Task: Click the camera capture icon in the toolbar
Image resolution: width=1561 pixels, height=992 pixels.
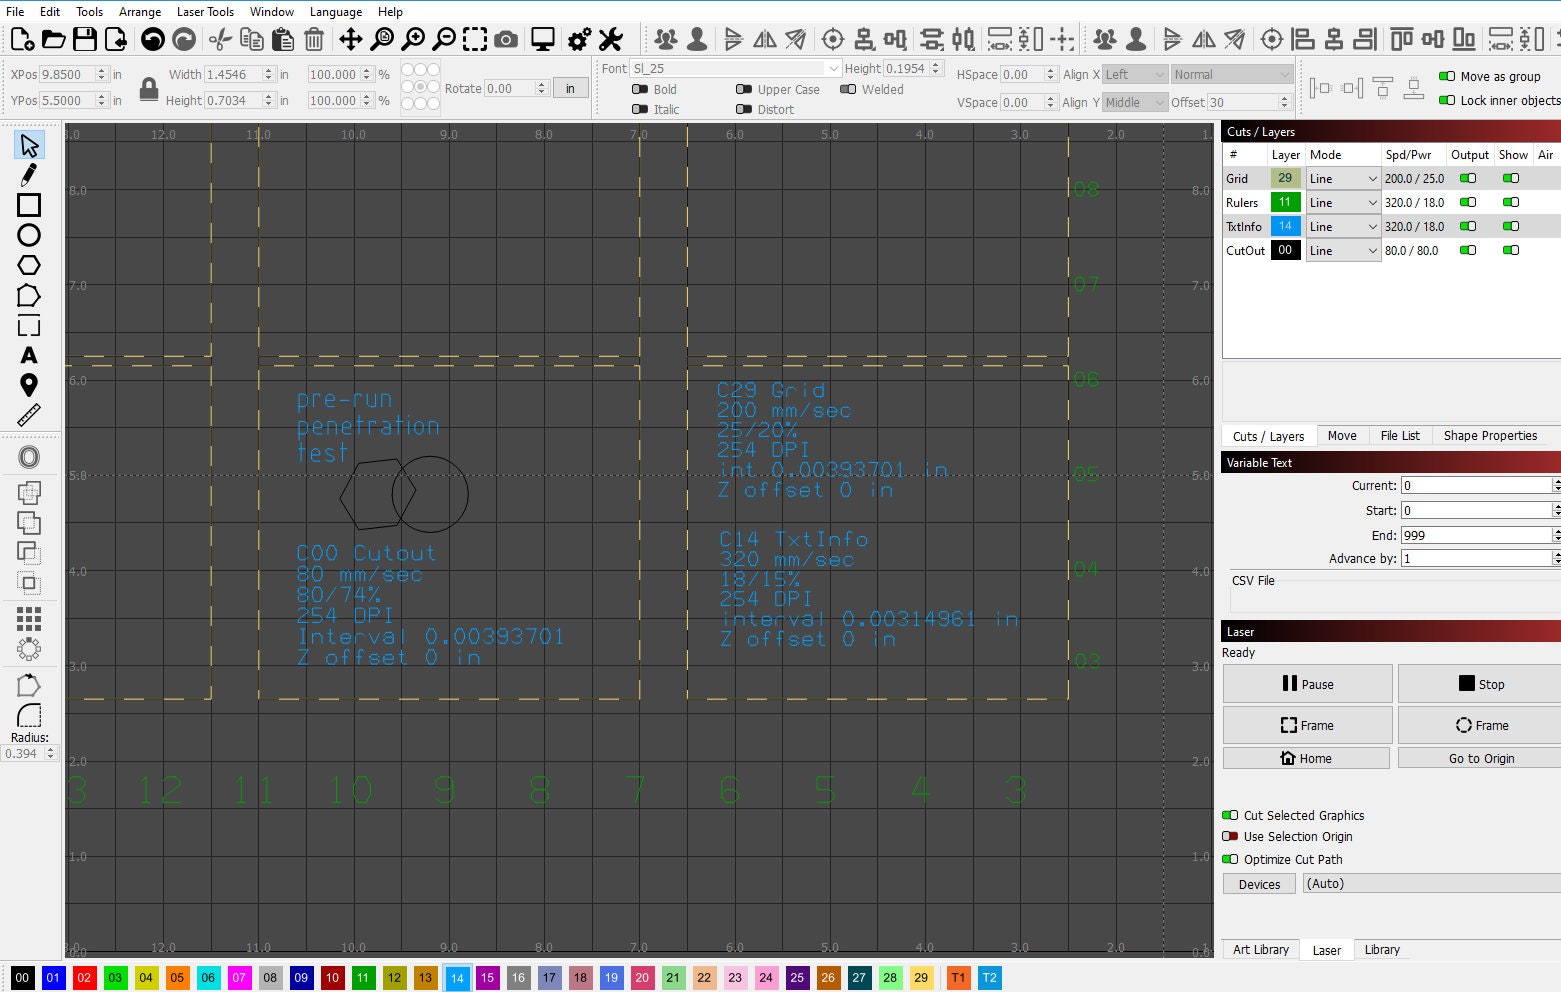Action: 505,39
